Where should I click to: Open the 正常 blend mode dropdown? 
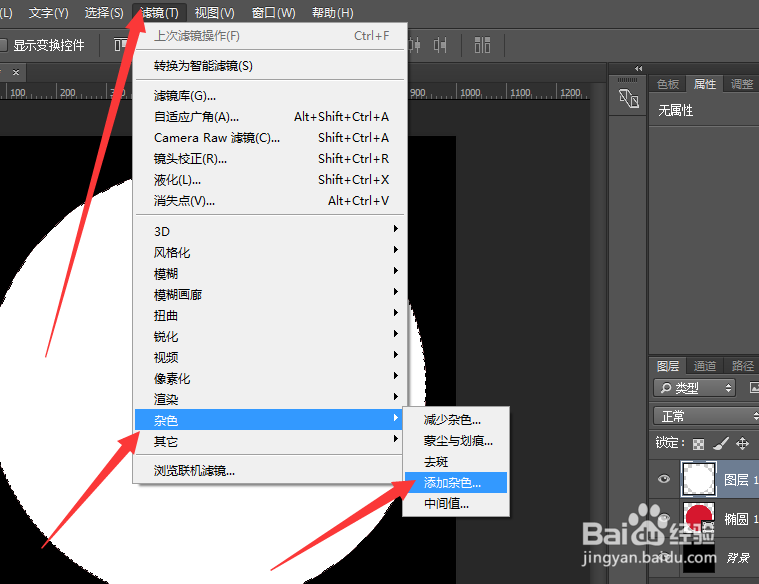(706, 416)
